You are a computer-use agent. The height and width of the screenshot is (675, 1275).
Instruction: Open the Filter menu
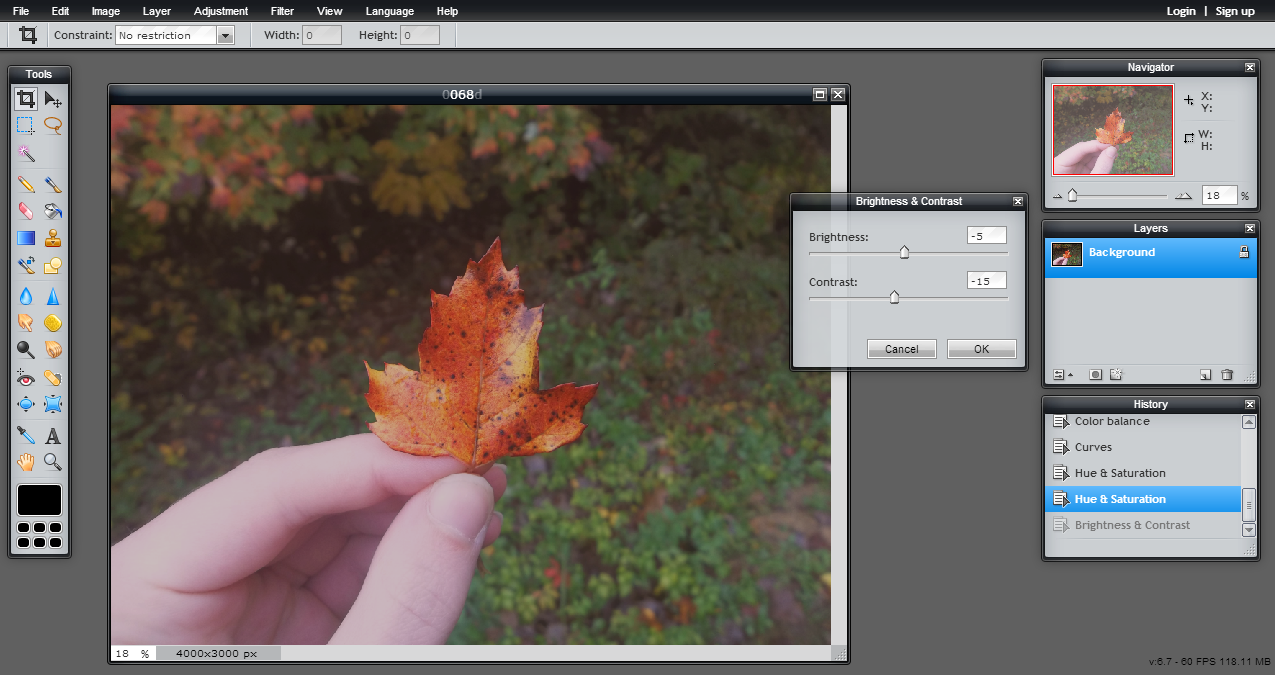pos(282,11)
